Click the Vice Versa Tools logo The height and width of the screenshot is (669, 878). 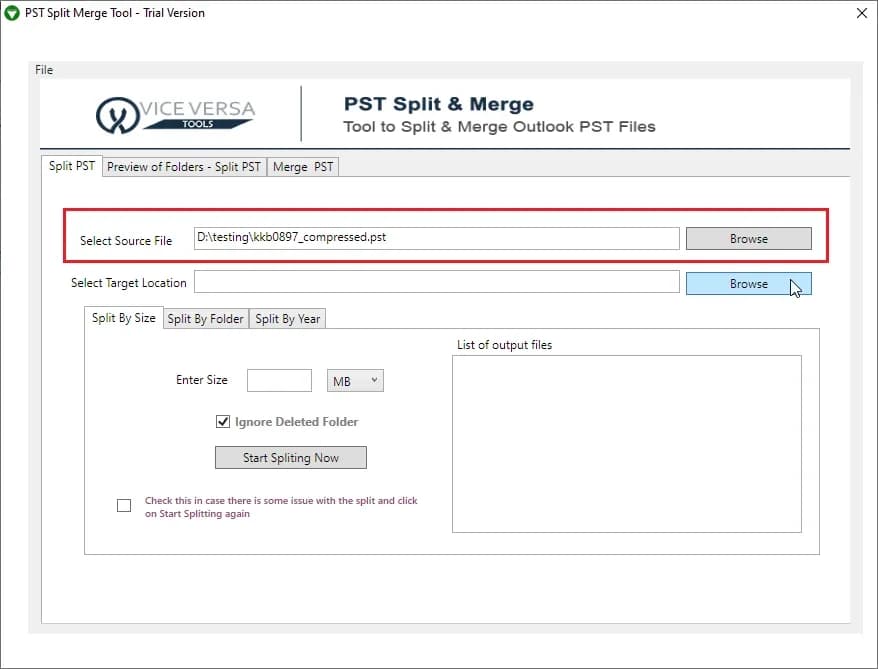coord(175,115)
